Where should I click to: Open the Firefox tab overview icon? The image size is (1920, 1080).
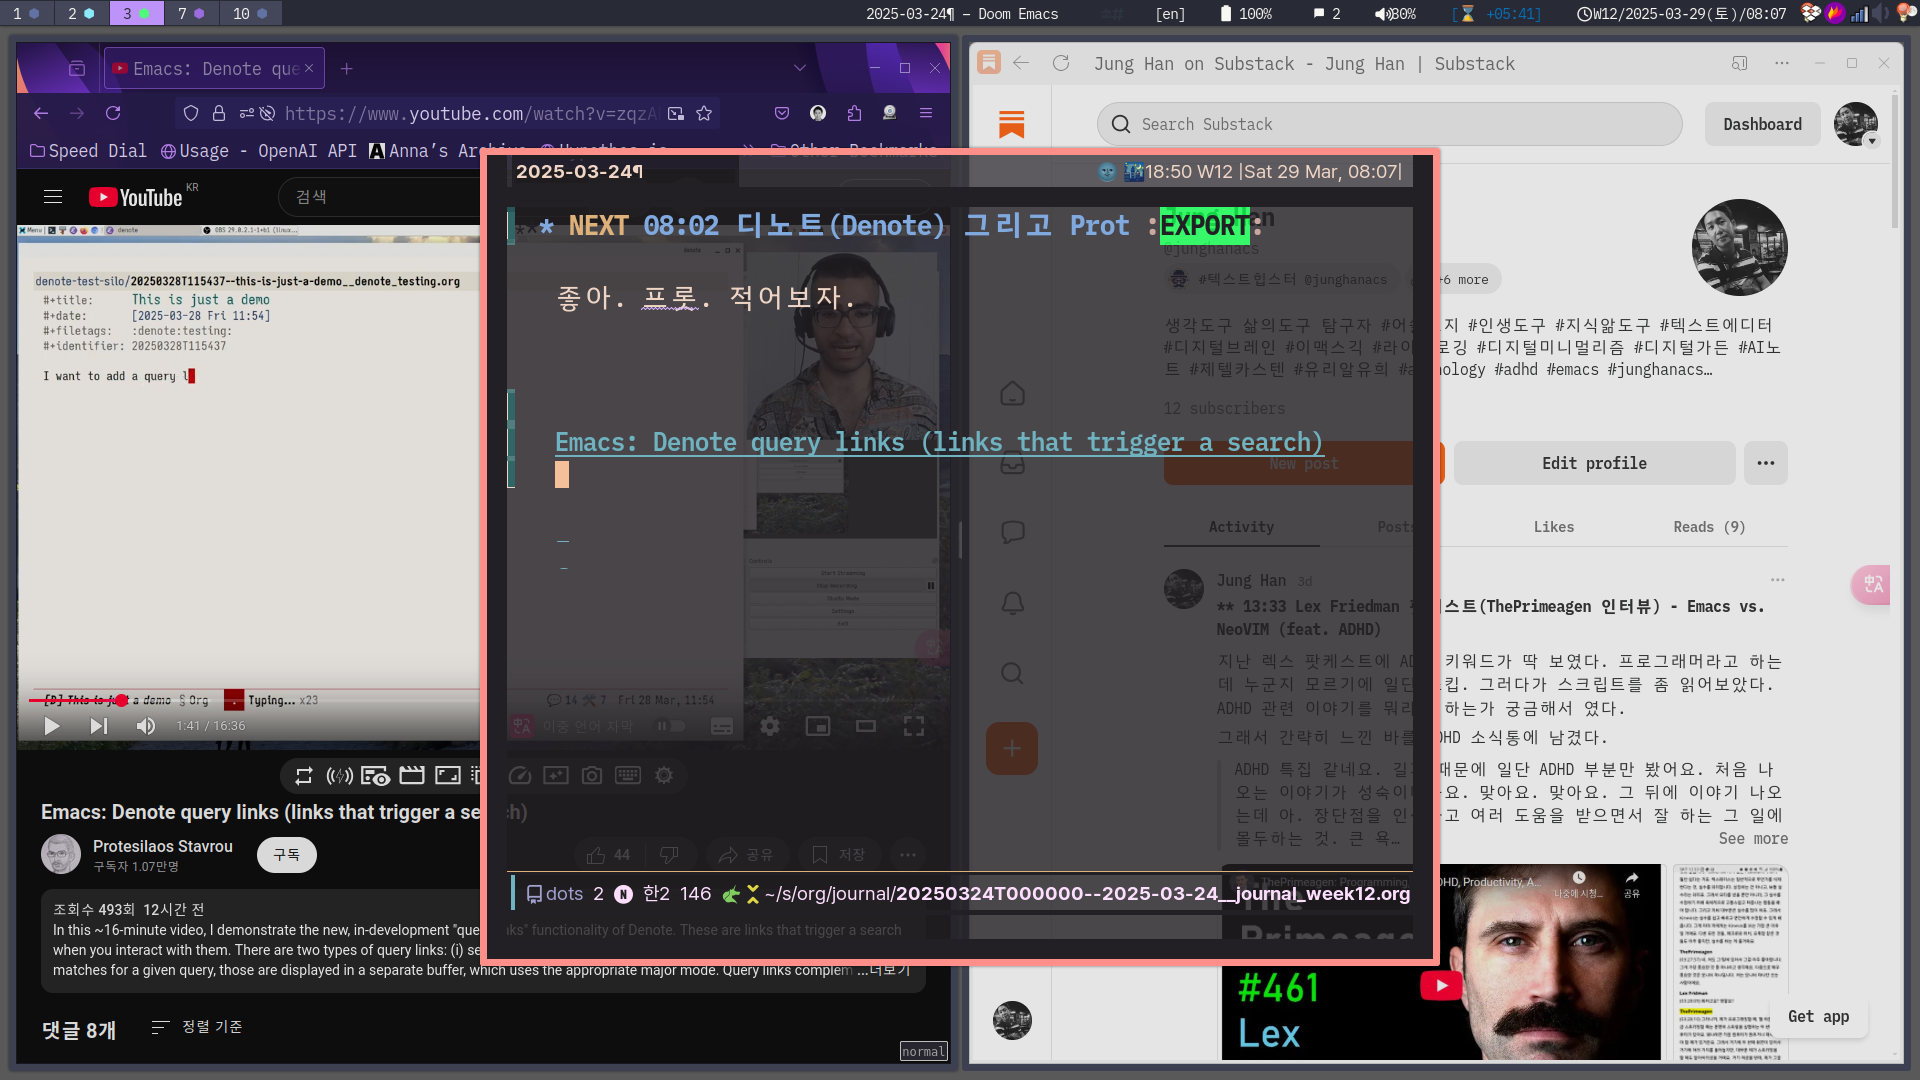point(77,68)
